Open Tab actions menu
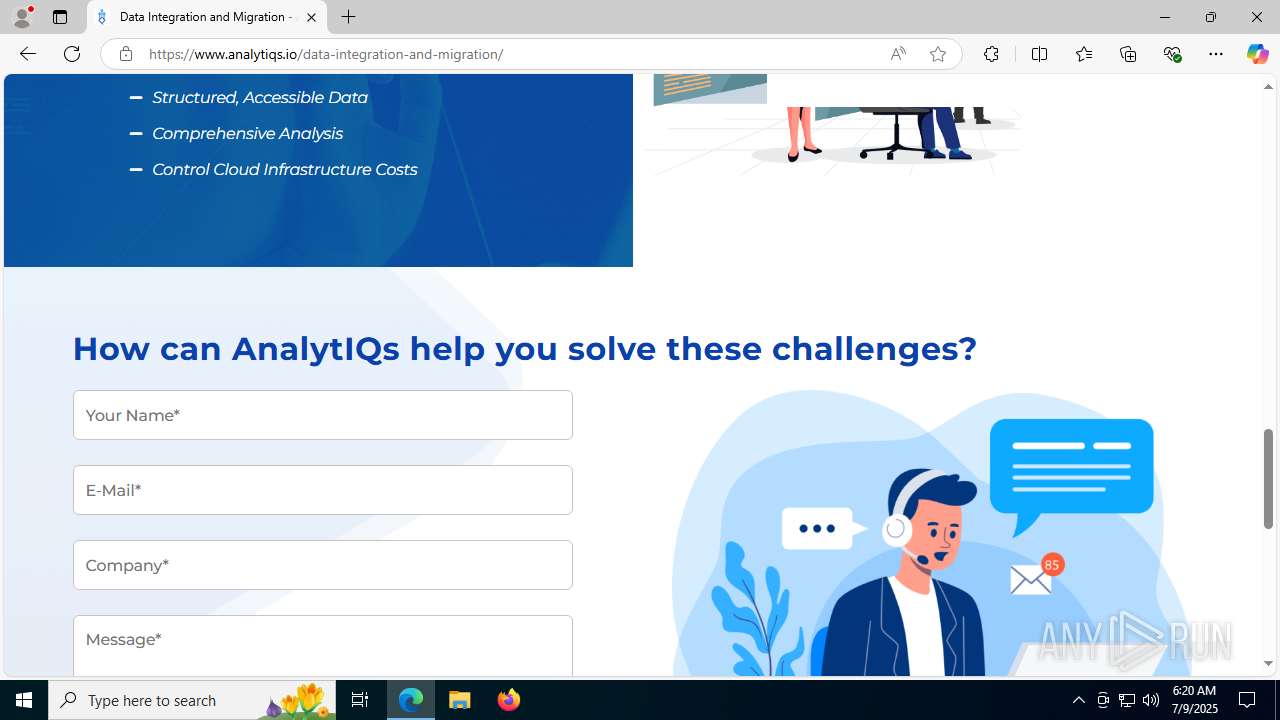Image resolution: width=1280 pixels, height=720 pixels. pyautogui.click(x=60, y=17)
